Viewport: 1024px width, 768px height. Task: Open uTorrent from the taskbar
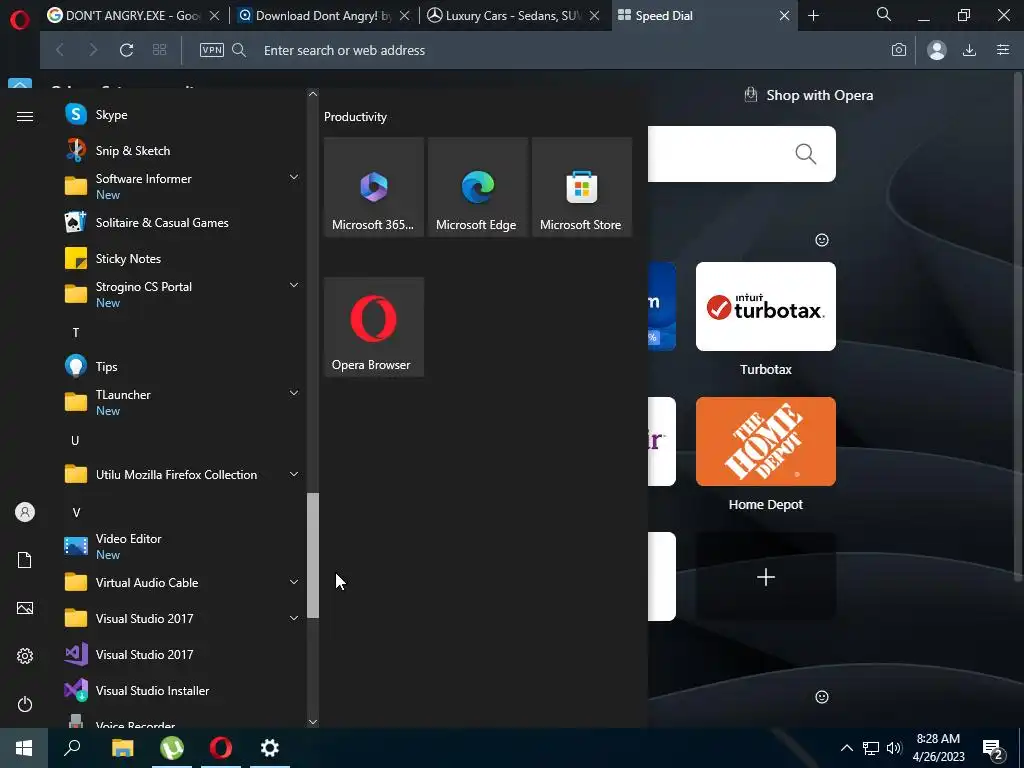tap(172, 748)
